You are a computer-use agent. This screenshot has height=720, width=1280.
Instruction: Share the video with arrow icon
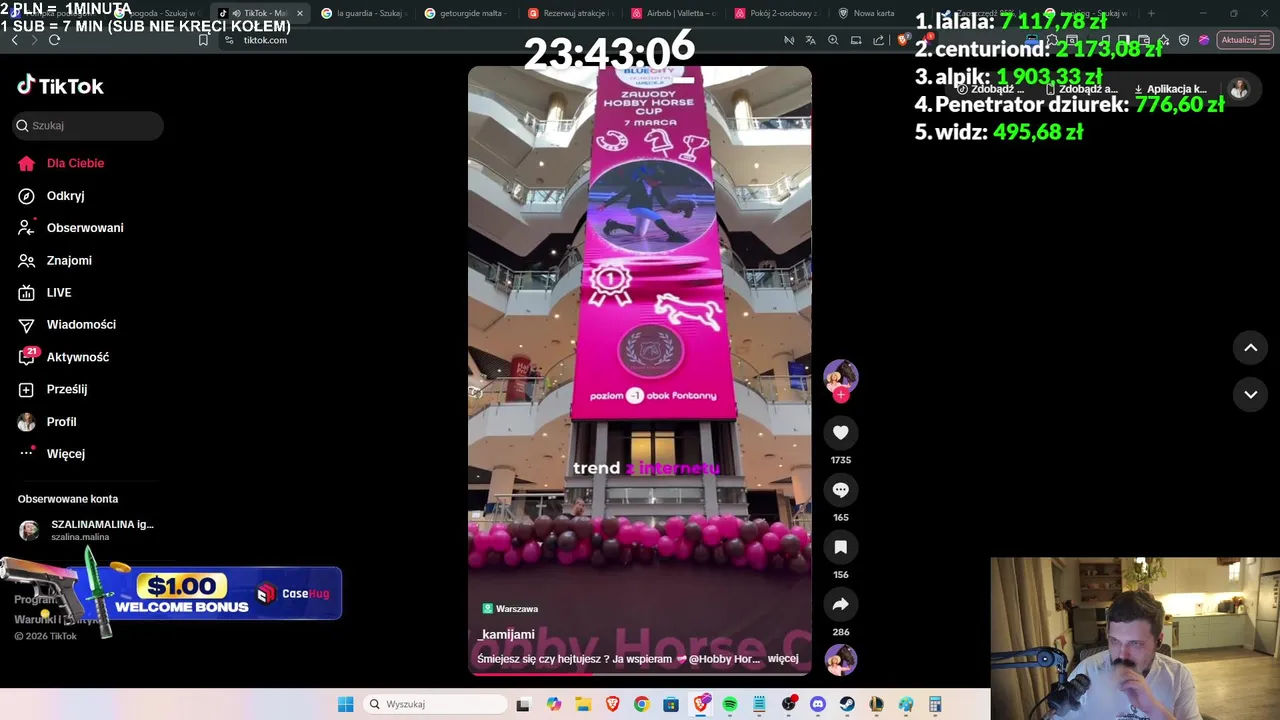coord(840,604)
